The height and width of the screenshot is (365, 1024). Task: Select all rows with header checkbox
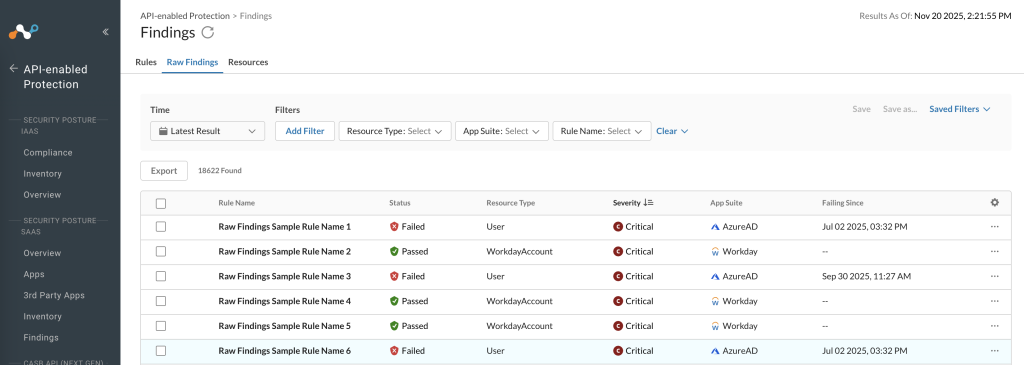161,204
